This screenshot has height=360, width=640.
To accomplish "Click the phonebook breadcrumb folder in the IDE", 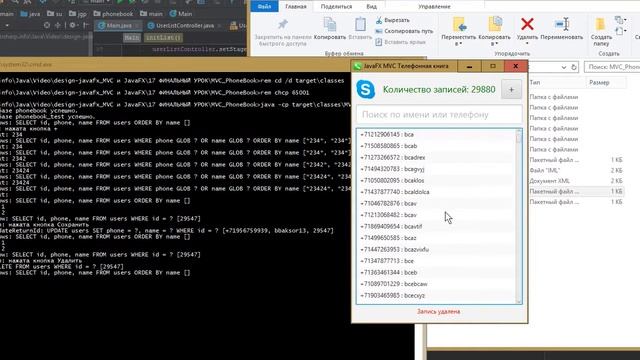I will pyautogui.click(x=113, y=14).
